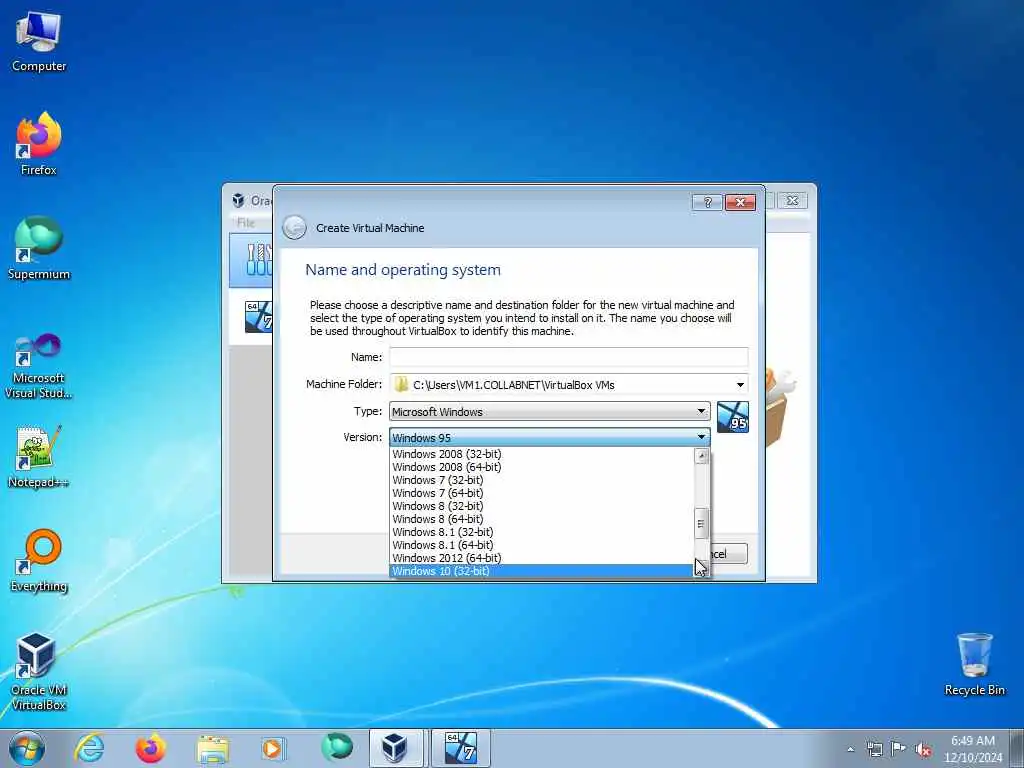
Task: Choose highlighted Windows 10 (32-bit) entry
Action: (x=541, y=571)
